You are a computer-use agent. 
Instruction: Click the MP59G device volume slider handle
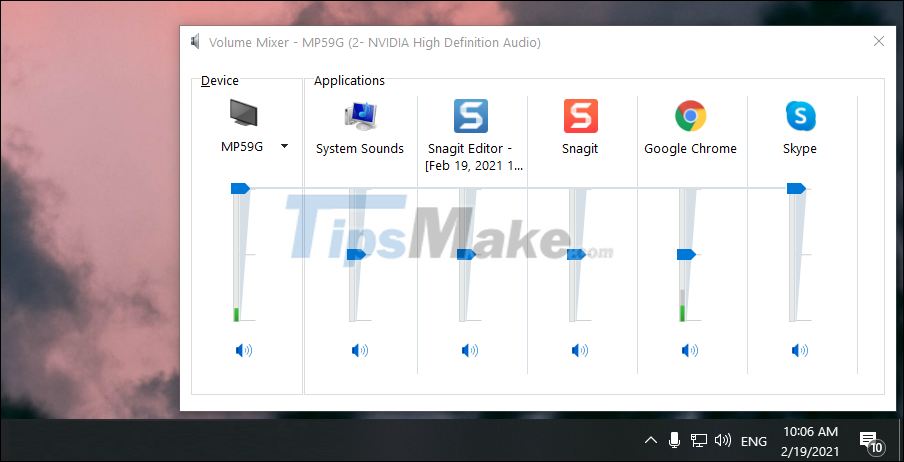click(240, 189)
